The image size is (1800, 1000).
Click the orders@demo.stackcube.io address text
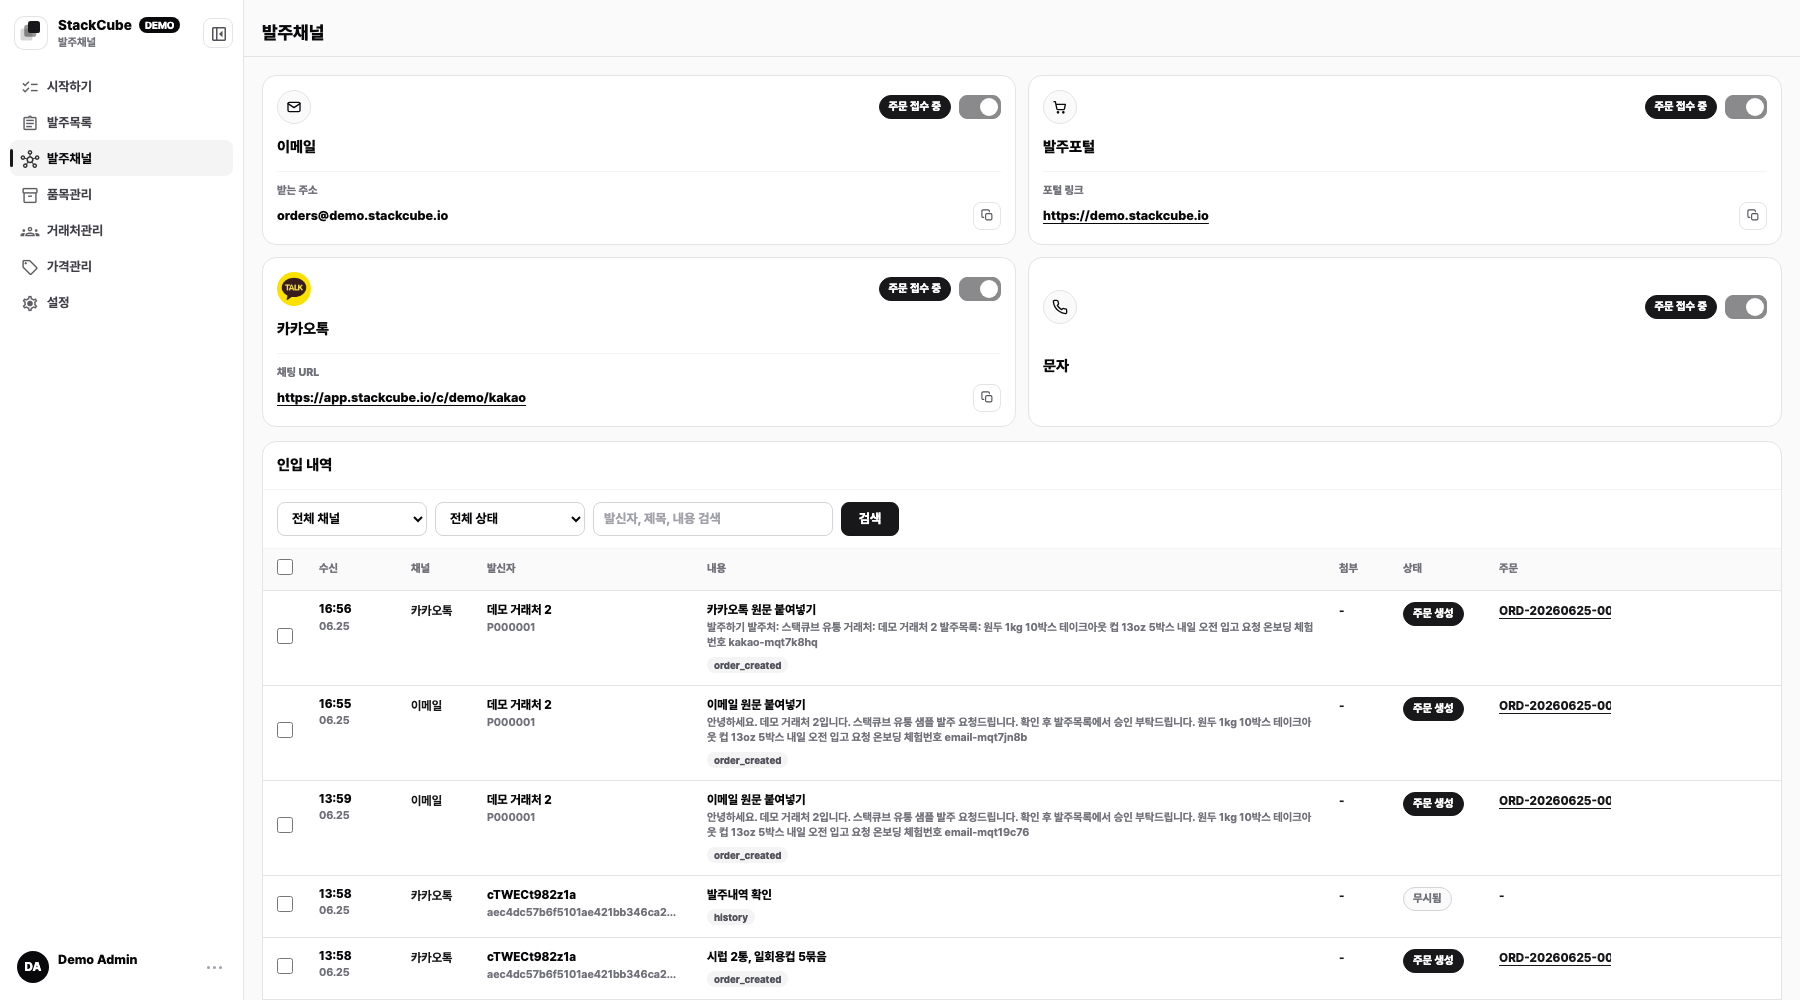[x=362, y=216]
